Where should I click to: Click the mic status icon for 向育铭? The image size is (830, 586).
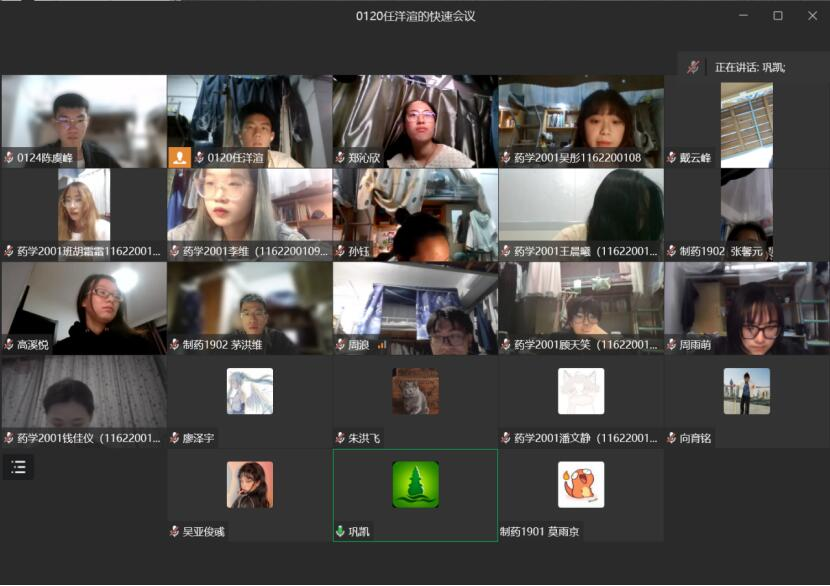tap(672, 438)
